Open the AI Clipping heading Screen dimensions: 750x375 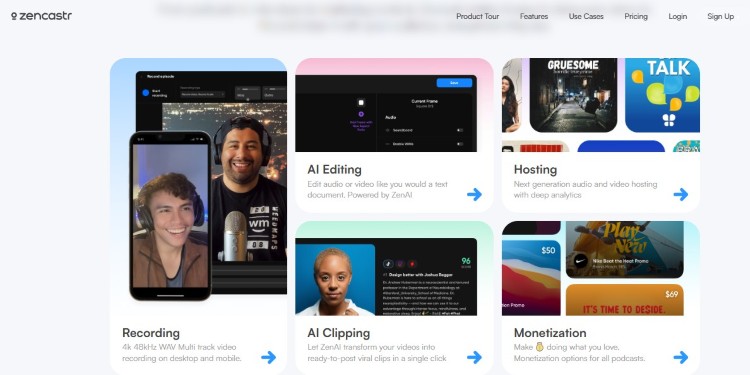point(339,333)
